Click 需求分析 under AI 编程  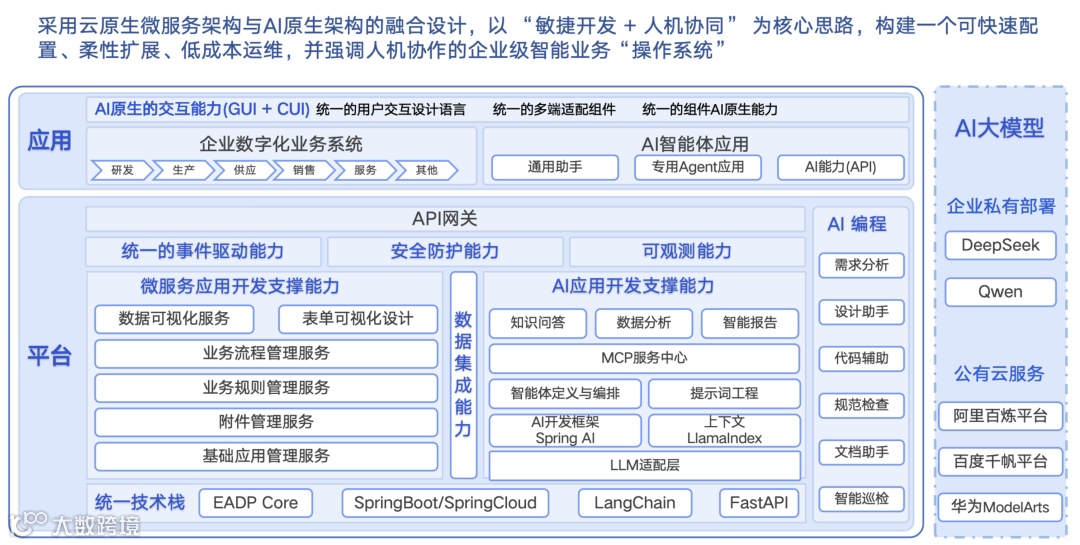(x=861, y=265)
